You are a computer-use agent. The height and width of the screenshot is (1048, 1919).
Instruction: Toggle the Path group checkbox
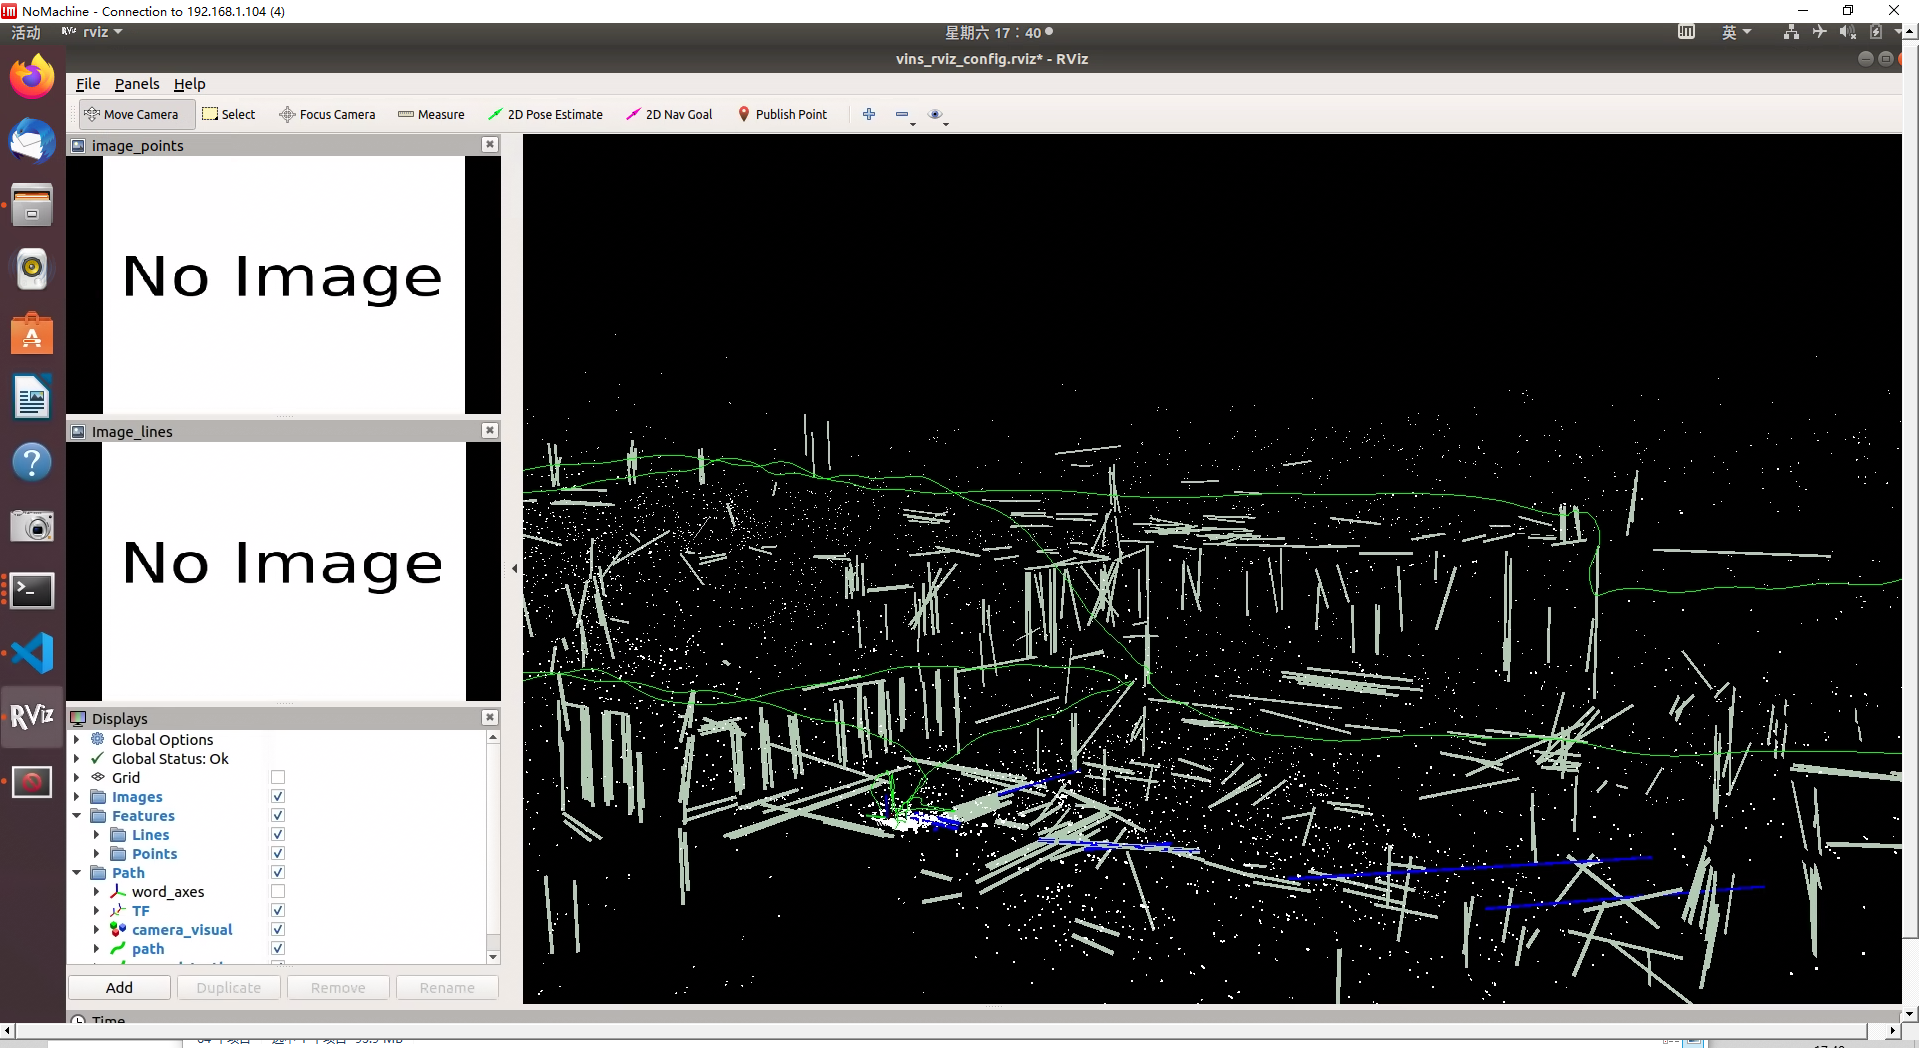pos(278,872)
